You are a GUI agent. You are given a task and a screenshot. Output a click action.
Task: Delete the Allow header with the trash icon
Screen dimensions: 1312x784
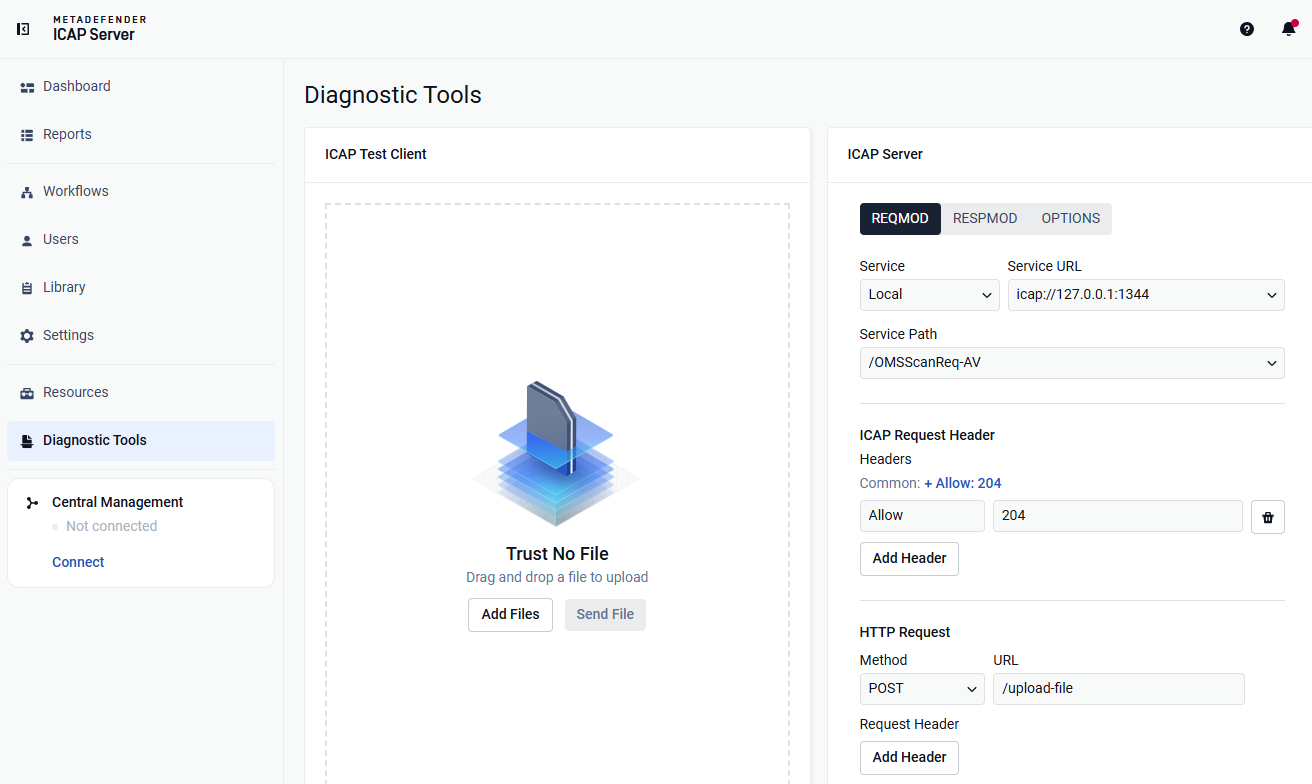(1268, 517)
